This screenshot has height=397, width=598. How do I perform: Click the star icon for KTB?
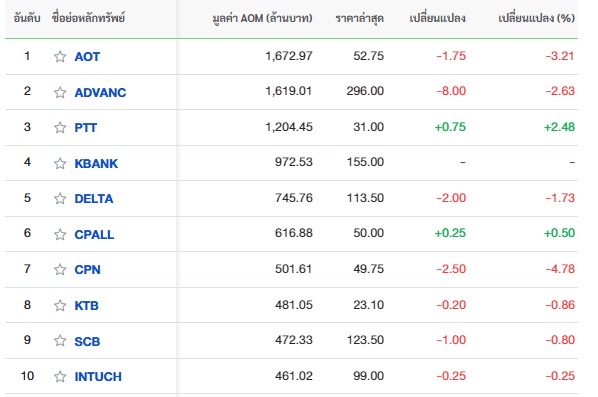click(x=60, y=305)
